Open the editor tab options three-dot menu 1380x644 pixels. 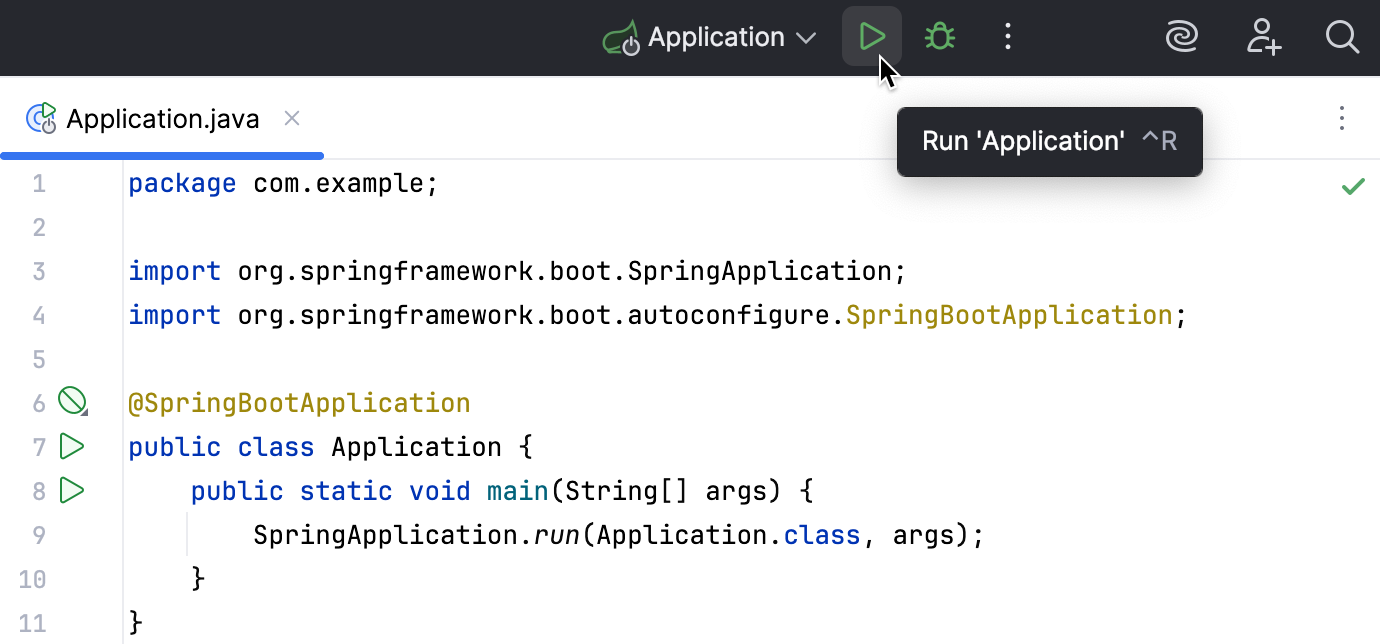click(x=1342, y=119)
